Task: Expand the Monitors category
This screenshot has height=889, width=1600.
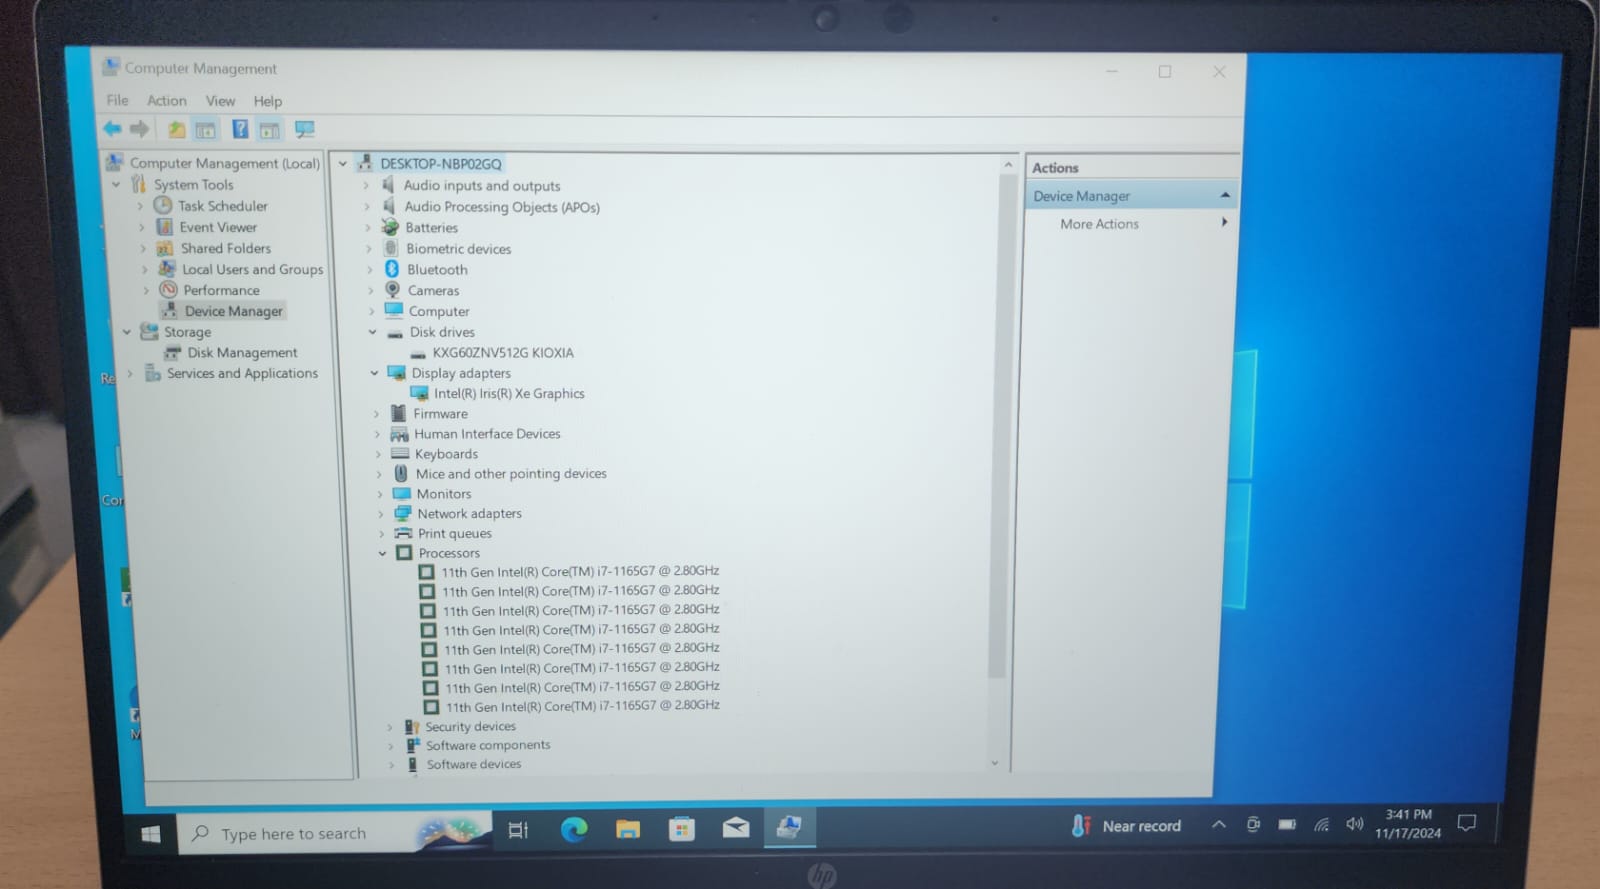Action: tap(379, 494)
